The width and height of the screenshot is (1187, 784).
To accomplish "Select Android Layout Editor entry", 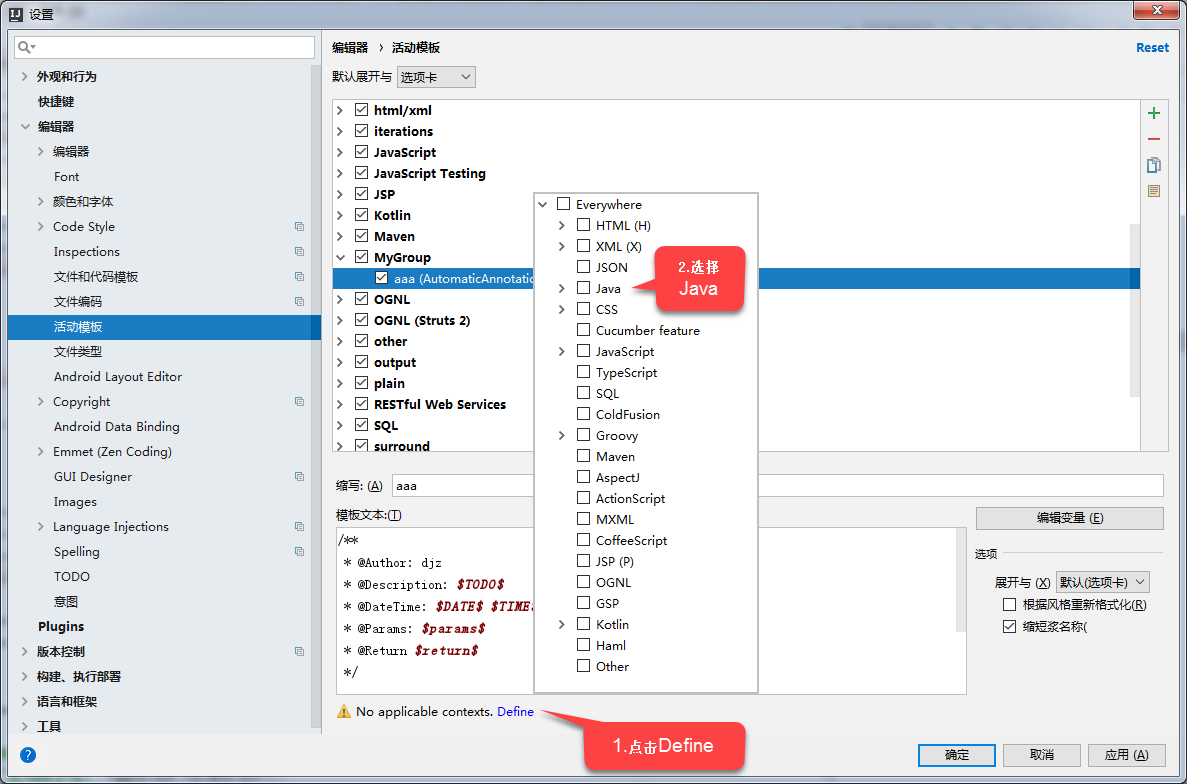I will [x=118, y=376].
